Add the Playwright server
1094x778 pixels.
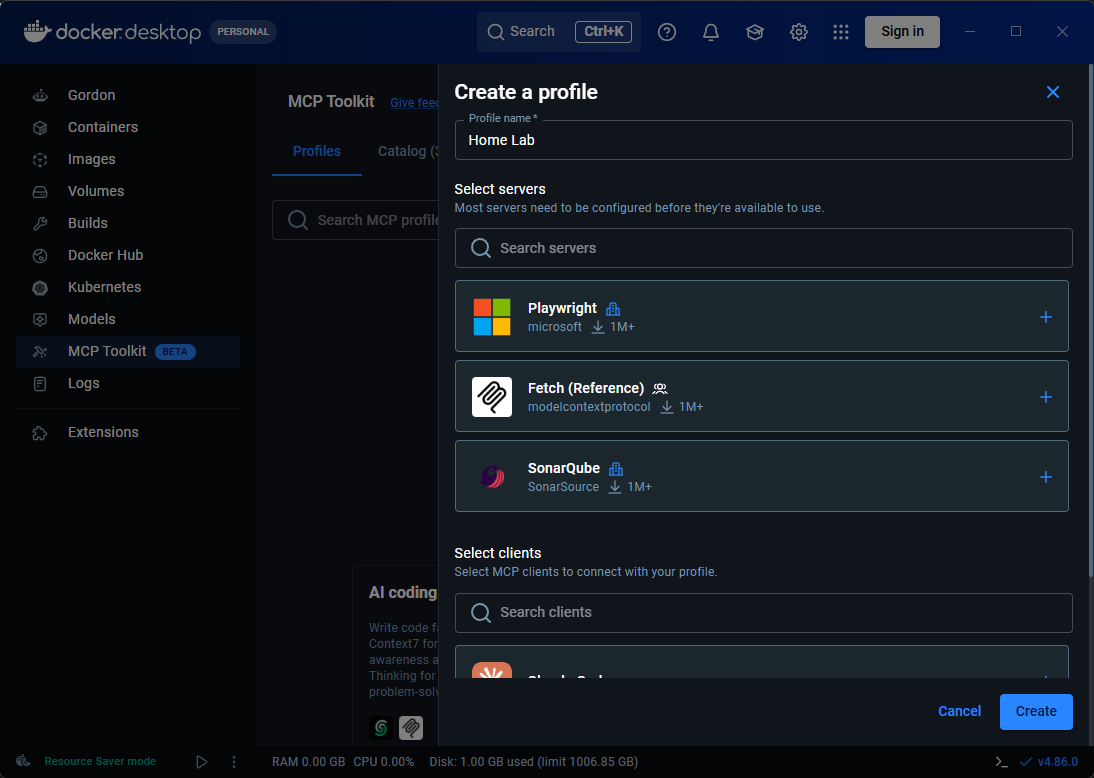pyautogui.click(x=1046, y=317)
